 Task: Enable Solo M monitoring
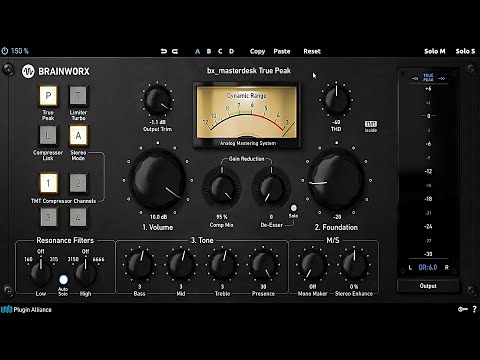(x=435, y=51)
